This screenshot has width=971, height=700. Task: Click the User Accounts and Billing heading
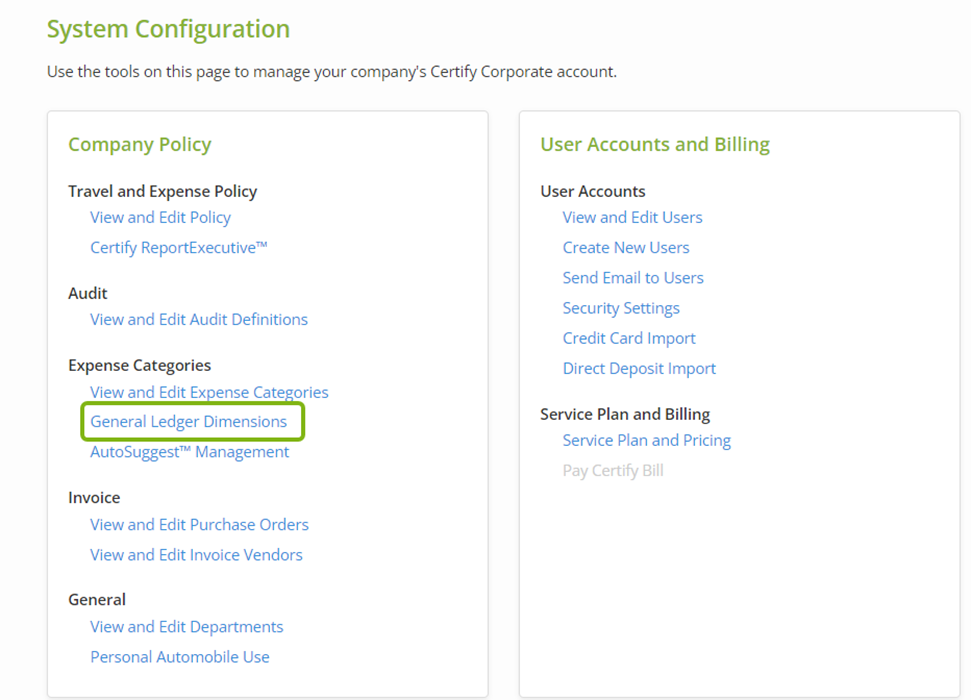coord(655,144)
